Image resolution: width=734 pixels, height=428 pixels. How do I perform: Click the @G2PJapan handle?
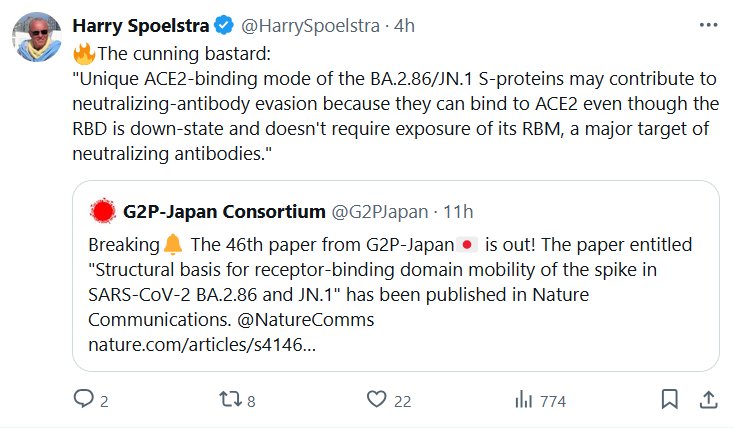click(x=379, y=212)
